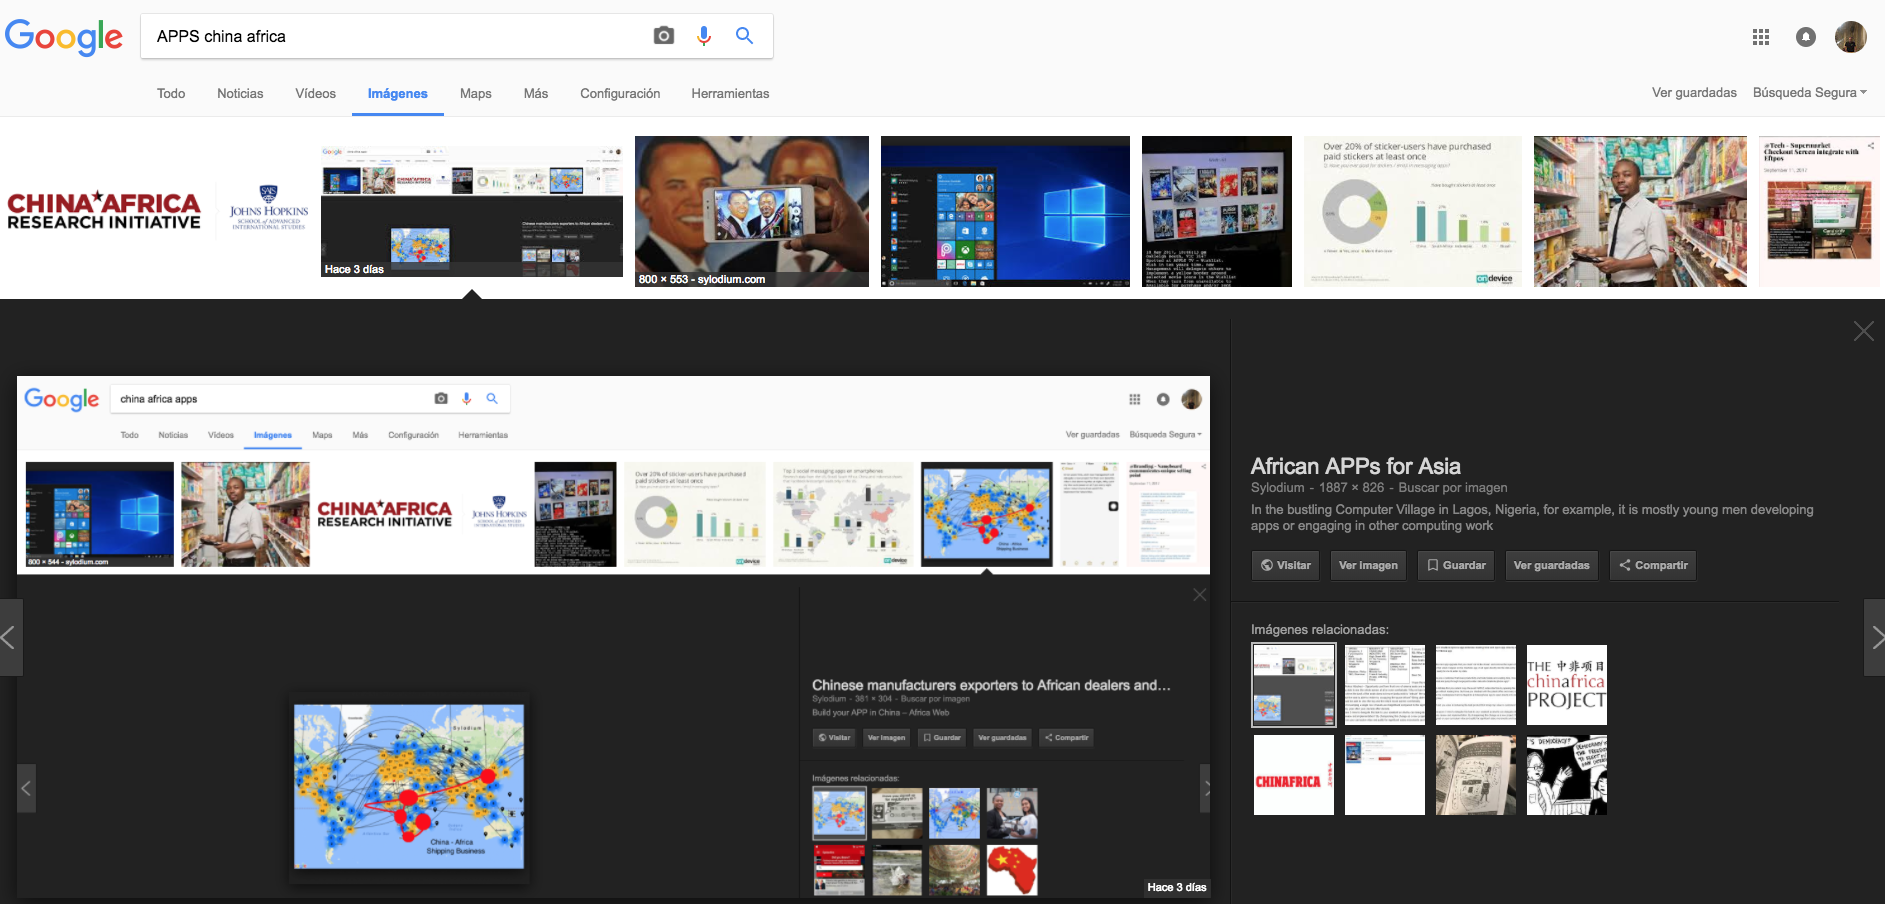Image resolution: width=1885 pixels, height=904 pixels.
Task: Open the Obama selfie sylodium.com thumbnail
Action: (752, 211)
